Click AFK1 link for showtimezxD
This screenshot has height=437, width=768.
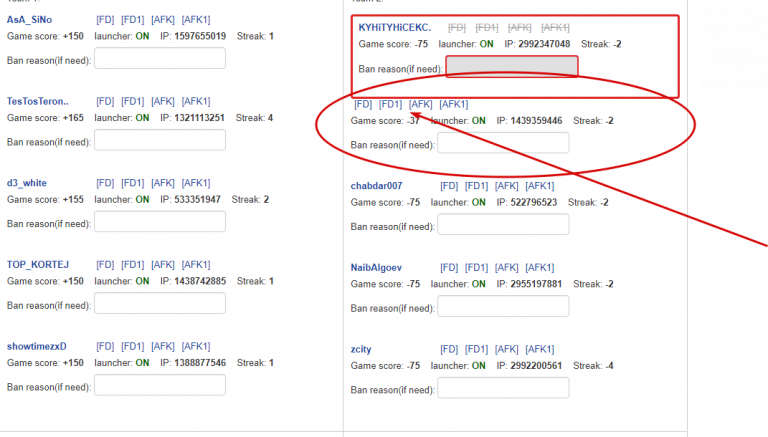pos(196,346)
